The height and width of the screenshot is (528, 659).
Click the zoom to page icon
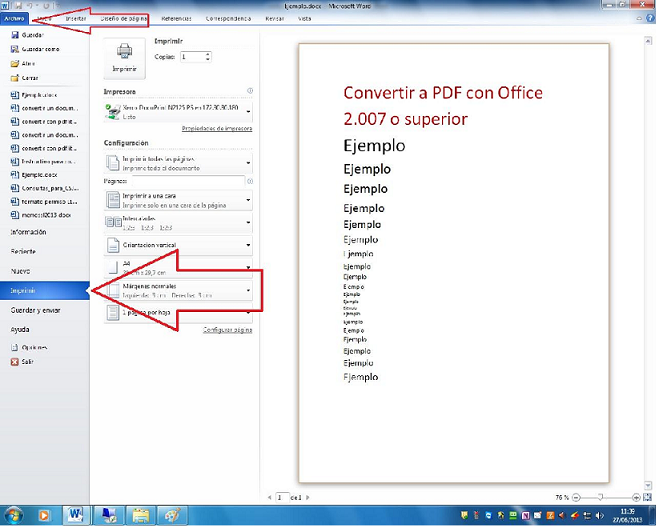coord(648,498)
